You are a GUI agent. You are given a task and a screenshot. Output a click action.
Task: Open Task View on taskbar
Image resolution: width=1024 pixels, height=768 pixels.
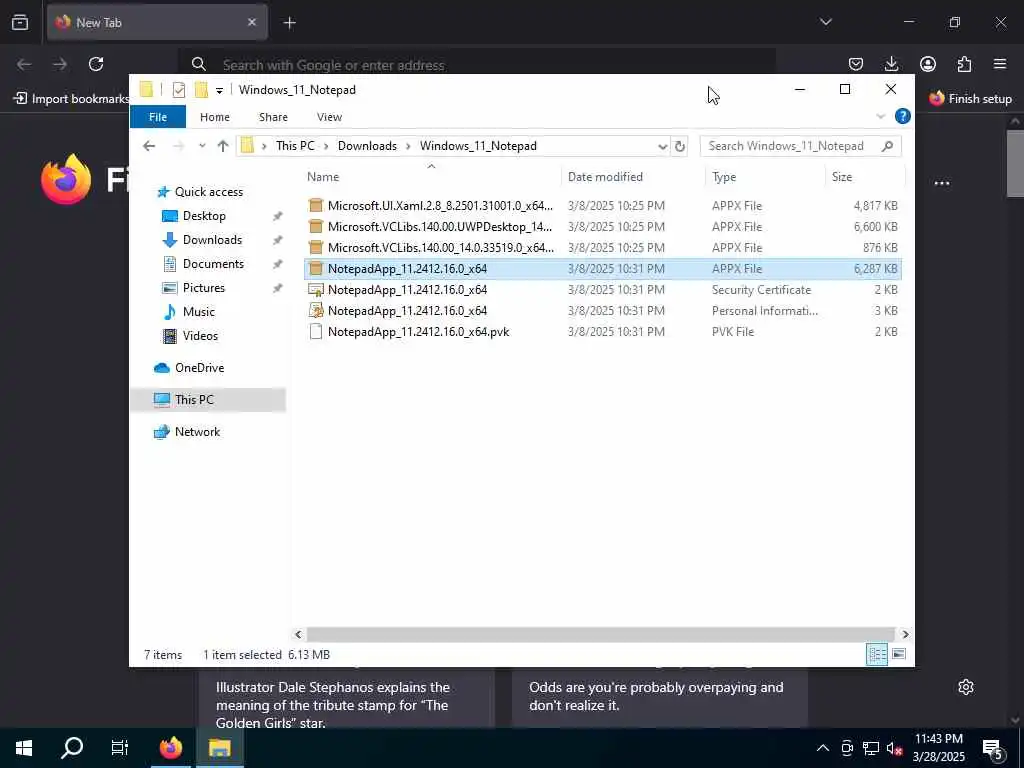click(x=120, y=748)
